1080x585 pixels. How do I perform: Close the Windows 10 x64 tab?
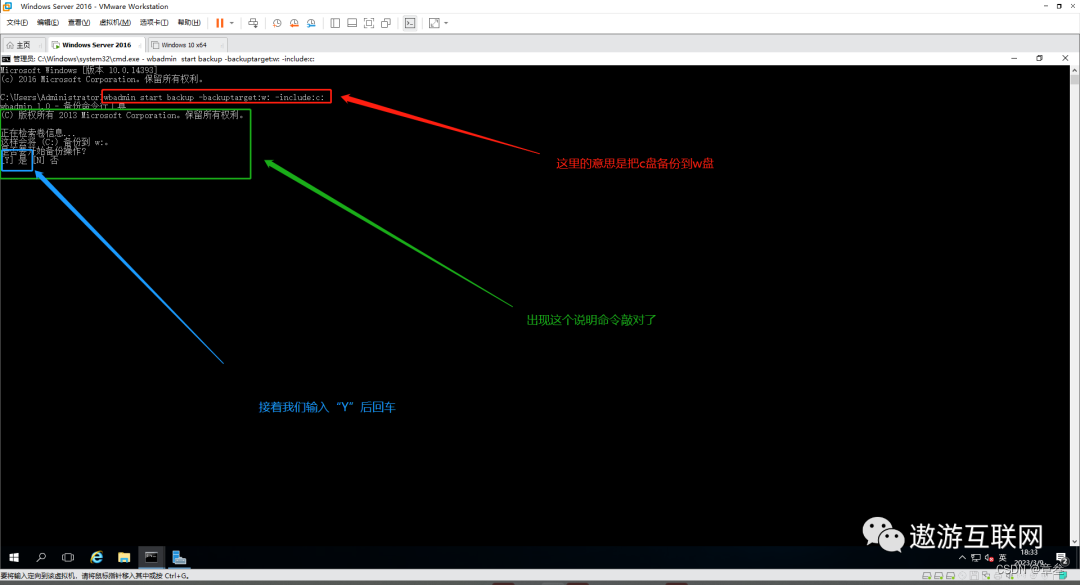pyautogui.click(x=222, y=45)
